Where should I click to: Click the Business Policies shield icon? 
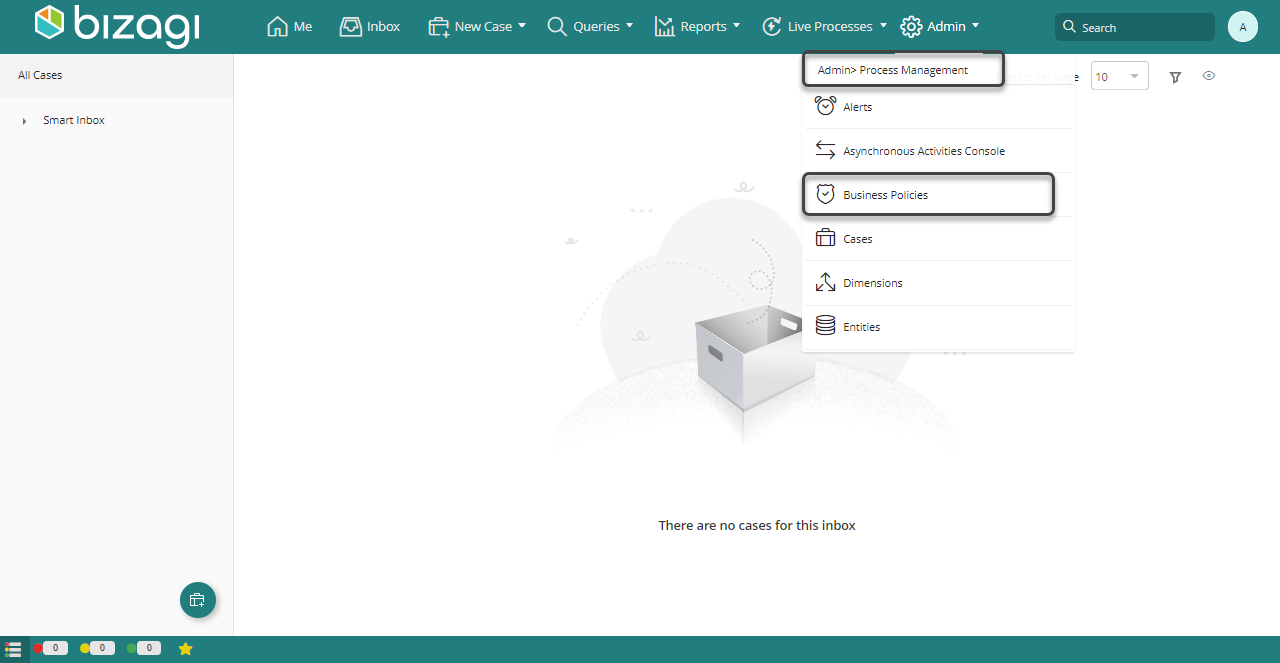[825, 194]
